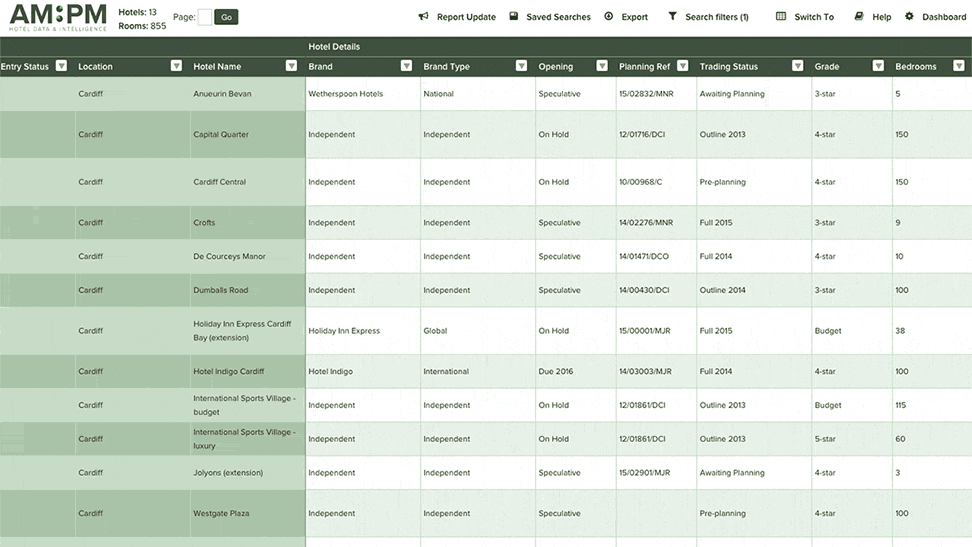
Task: Open the Brand Type column filter dropdown
Action: coord(521,66)
